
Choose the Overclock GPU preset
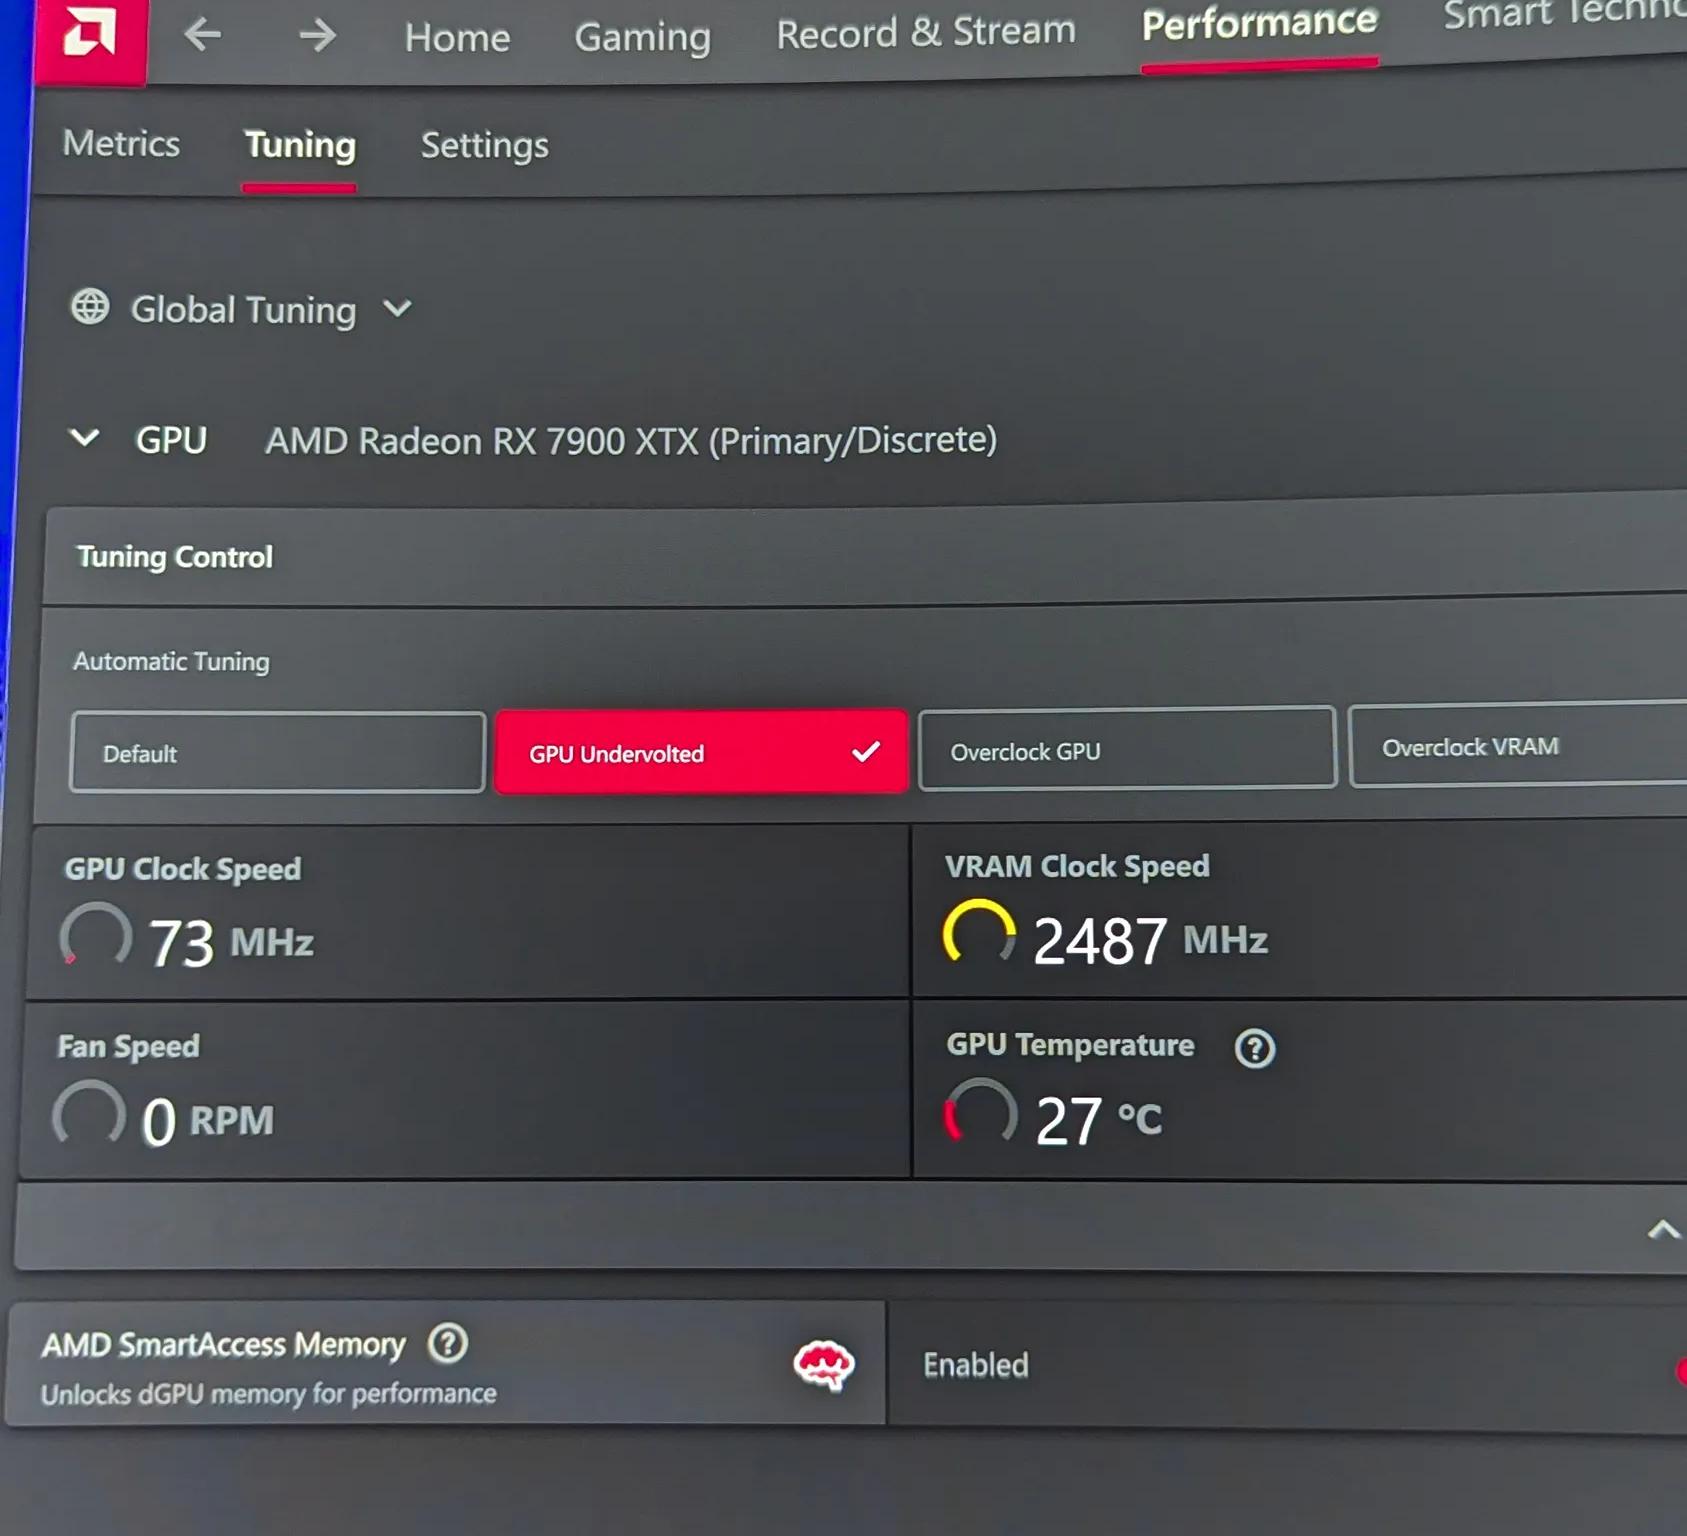[1127, 749]
